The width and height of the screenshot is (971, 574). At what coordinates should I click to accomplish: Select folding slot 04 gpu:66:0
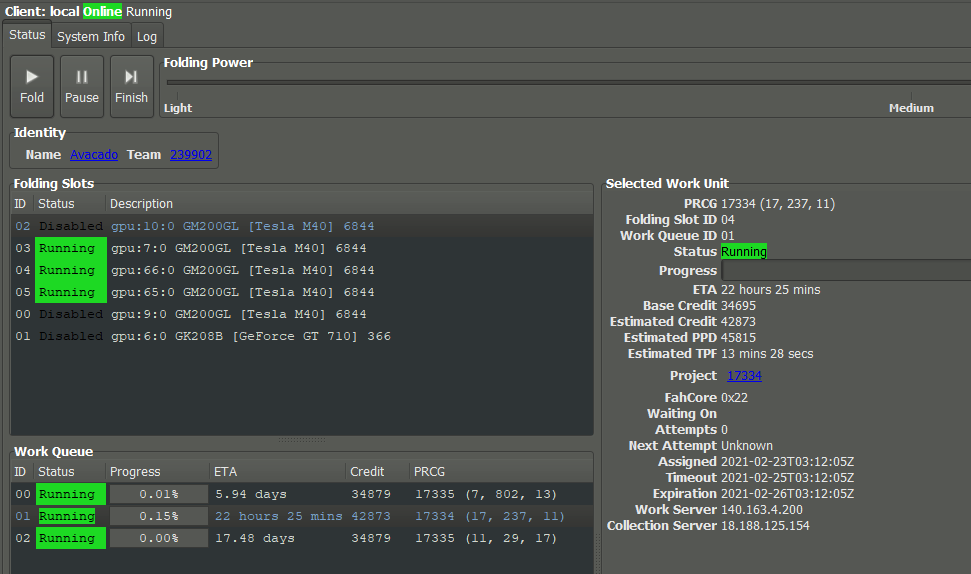pyautogui.click(x=302, y=270)
